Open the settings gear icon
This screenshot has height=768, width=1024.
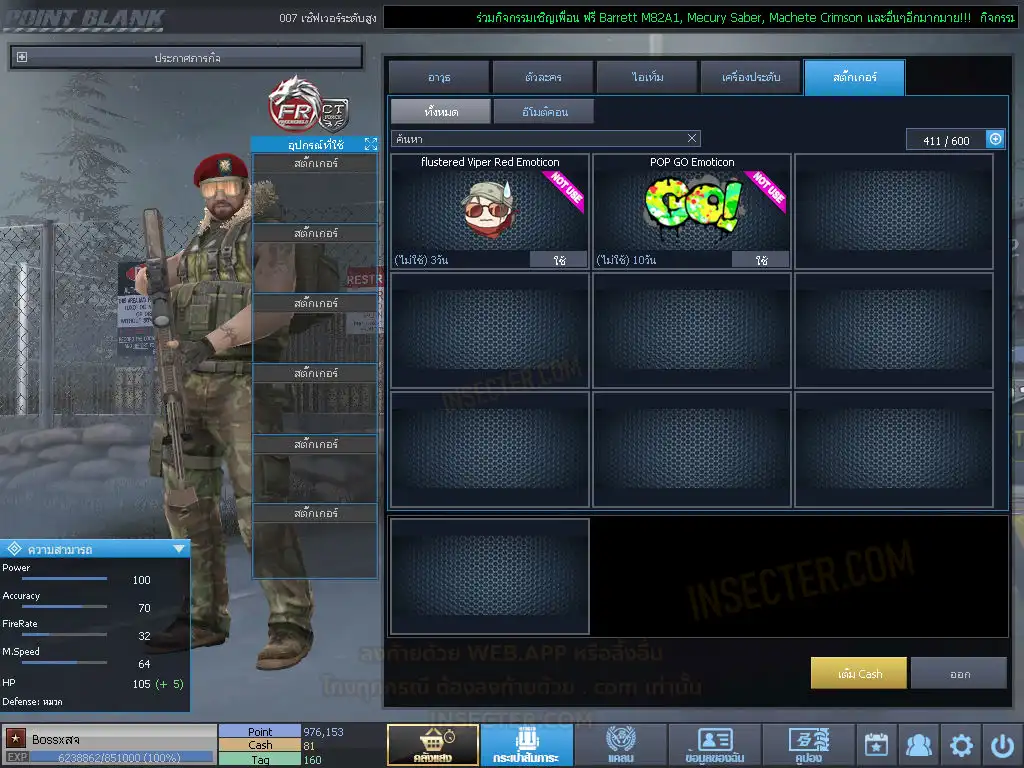click(961, 745)
